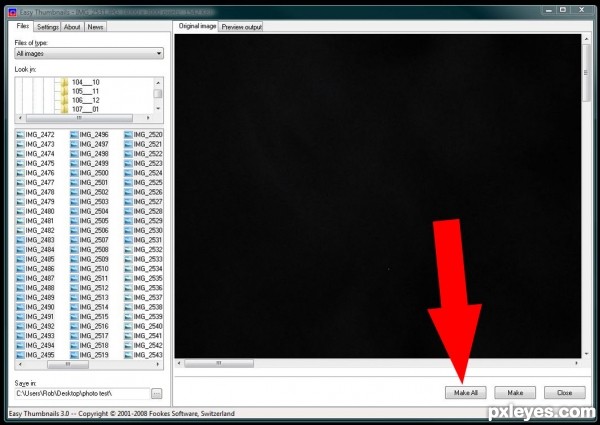Click the image icon of IMG_2520
600x425 pixels.
[128, 135]
